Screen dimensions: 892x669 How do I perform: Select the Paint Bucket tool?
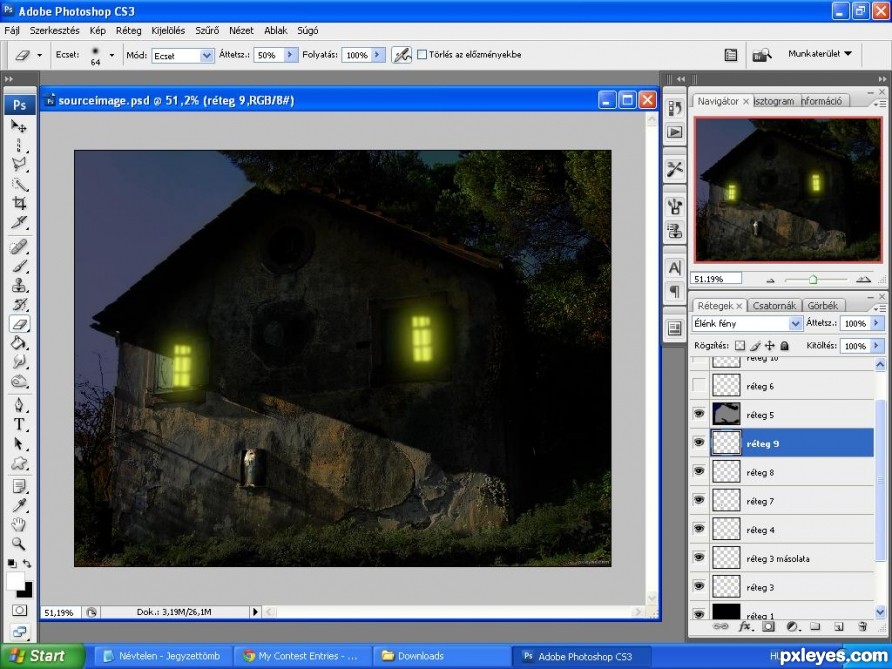pos(19,343)
